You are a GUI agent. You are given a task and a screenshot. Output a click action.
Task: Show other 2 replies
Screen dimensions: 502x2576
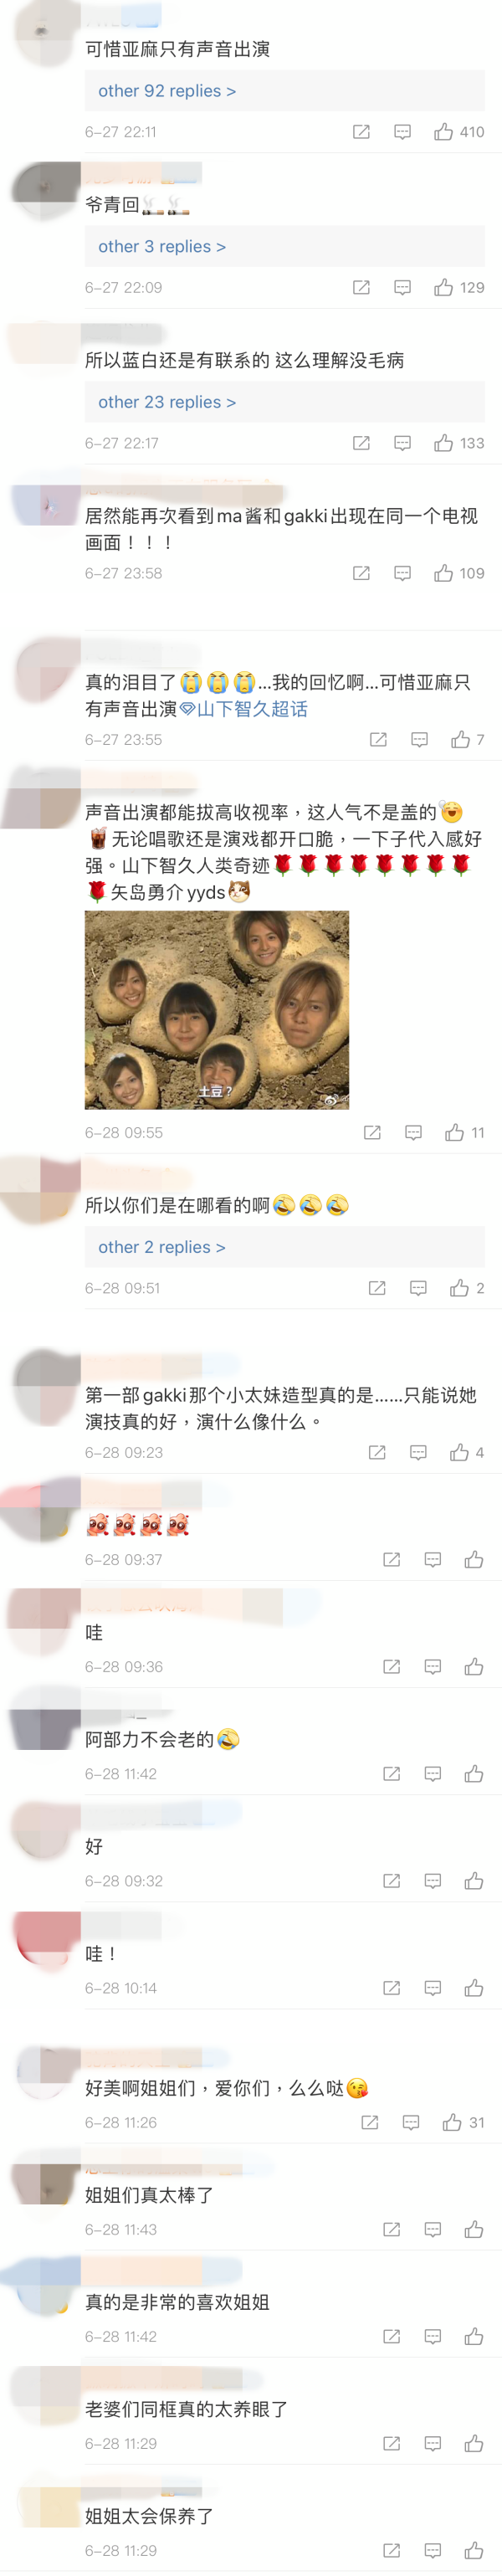[x=162, y=1248]
